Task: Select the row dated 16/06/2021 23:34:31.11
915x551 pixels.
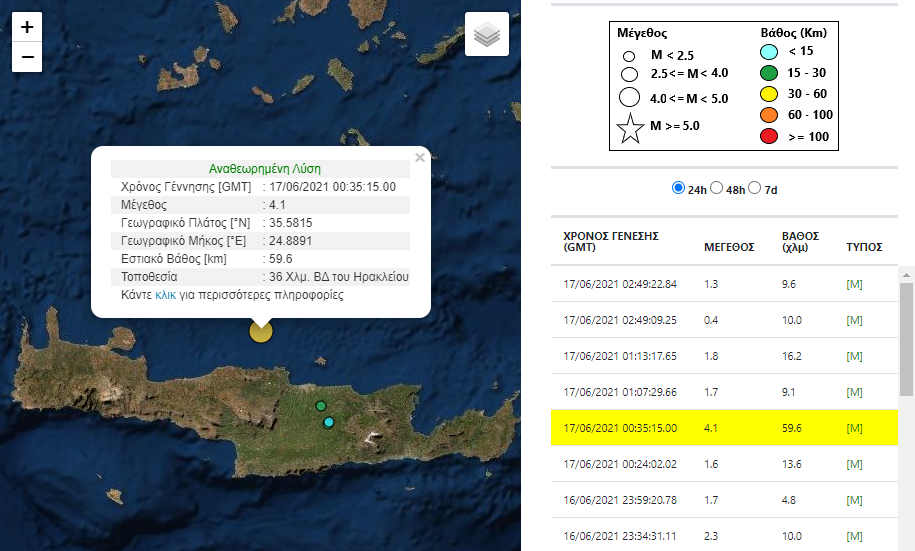Action: (724, 535)
